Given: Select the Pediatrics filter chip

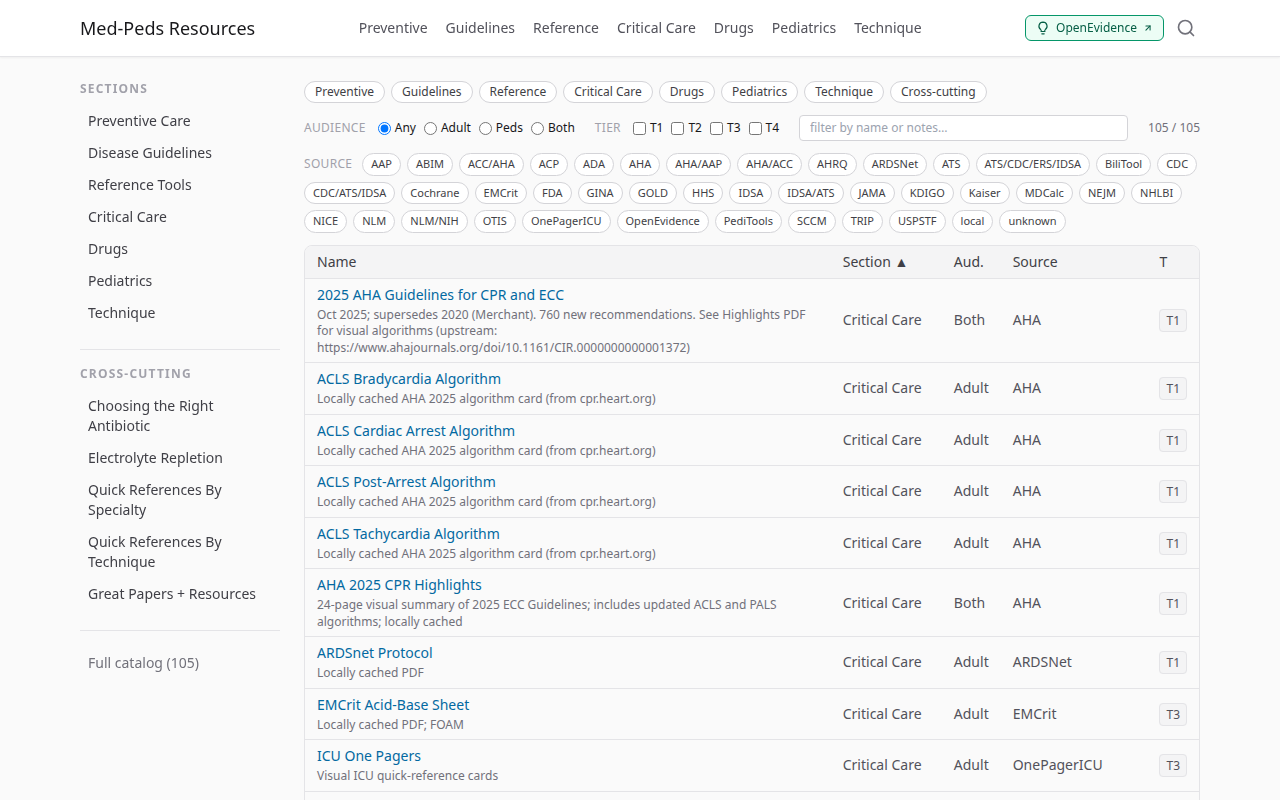Looking at the screenshot, I should 759,92.
